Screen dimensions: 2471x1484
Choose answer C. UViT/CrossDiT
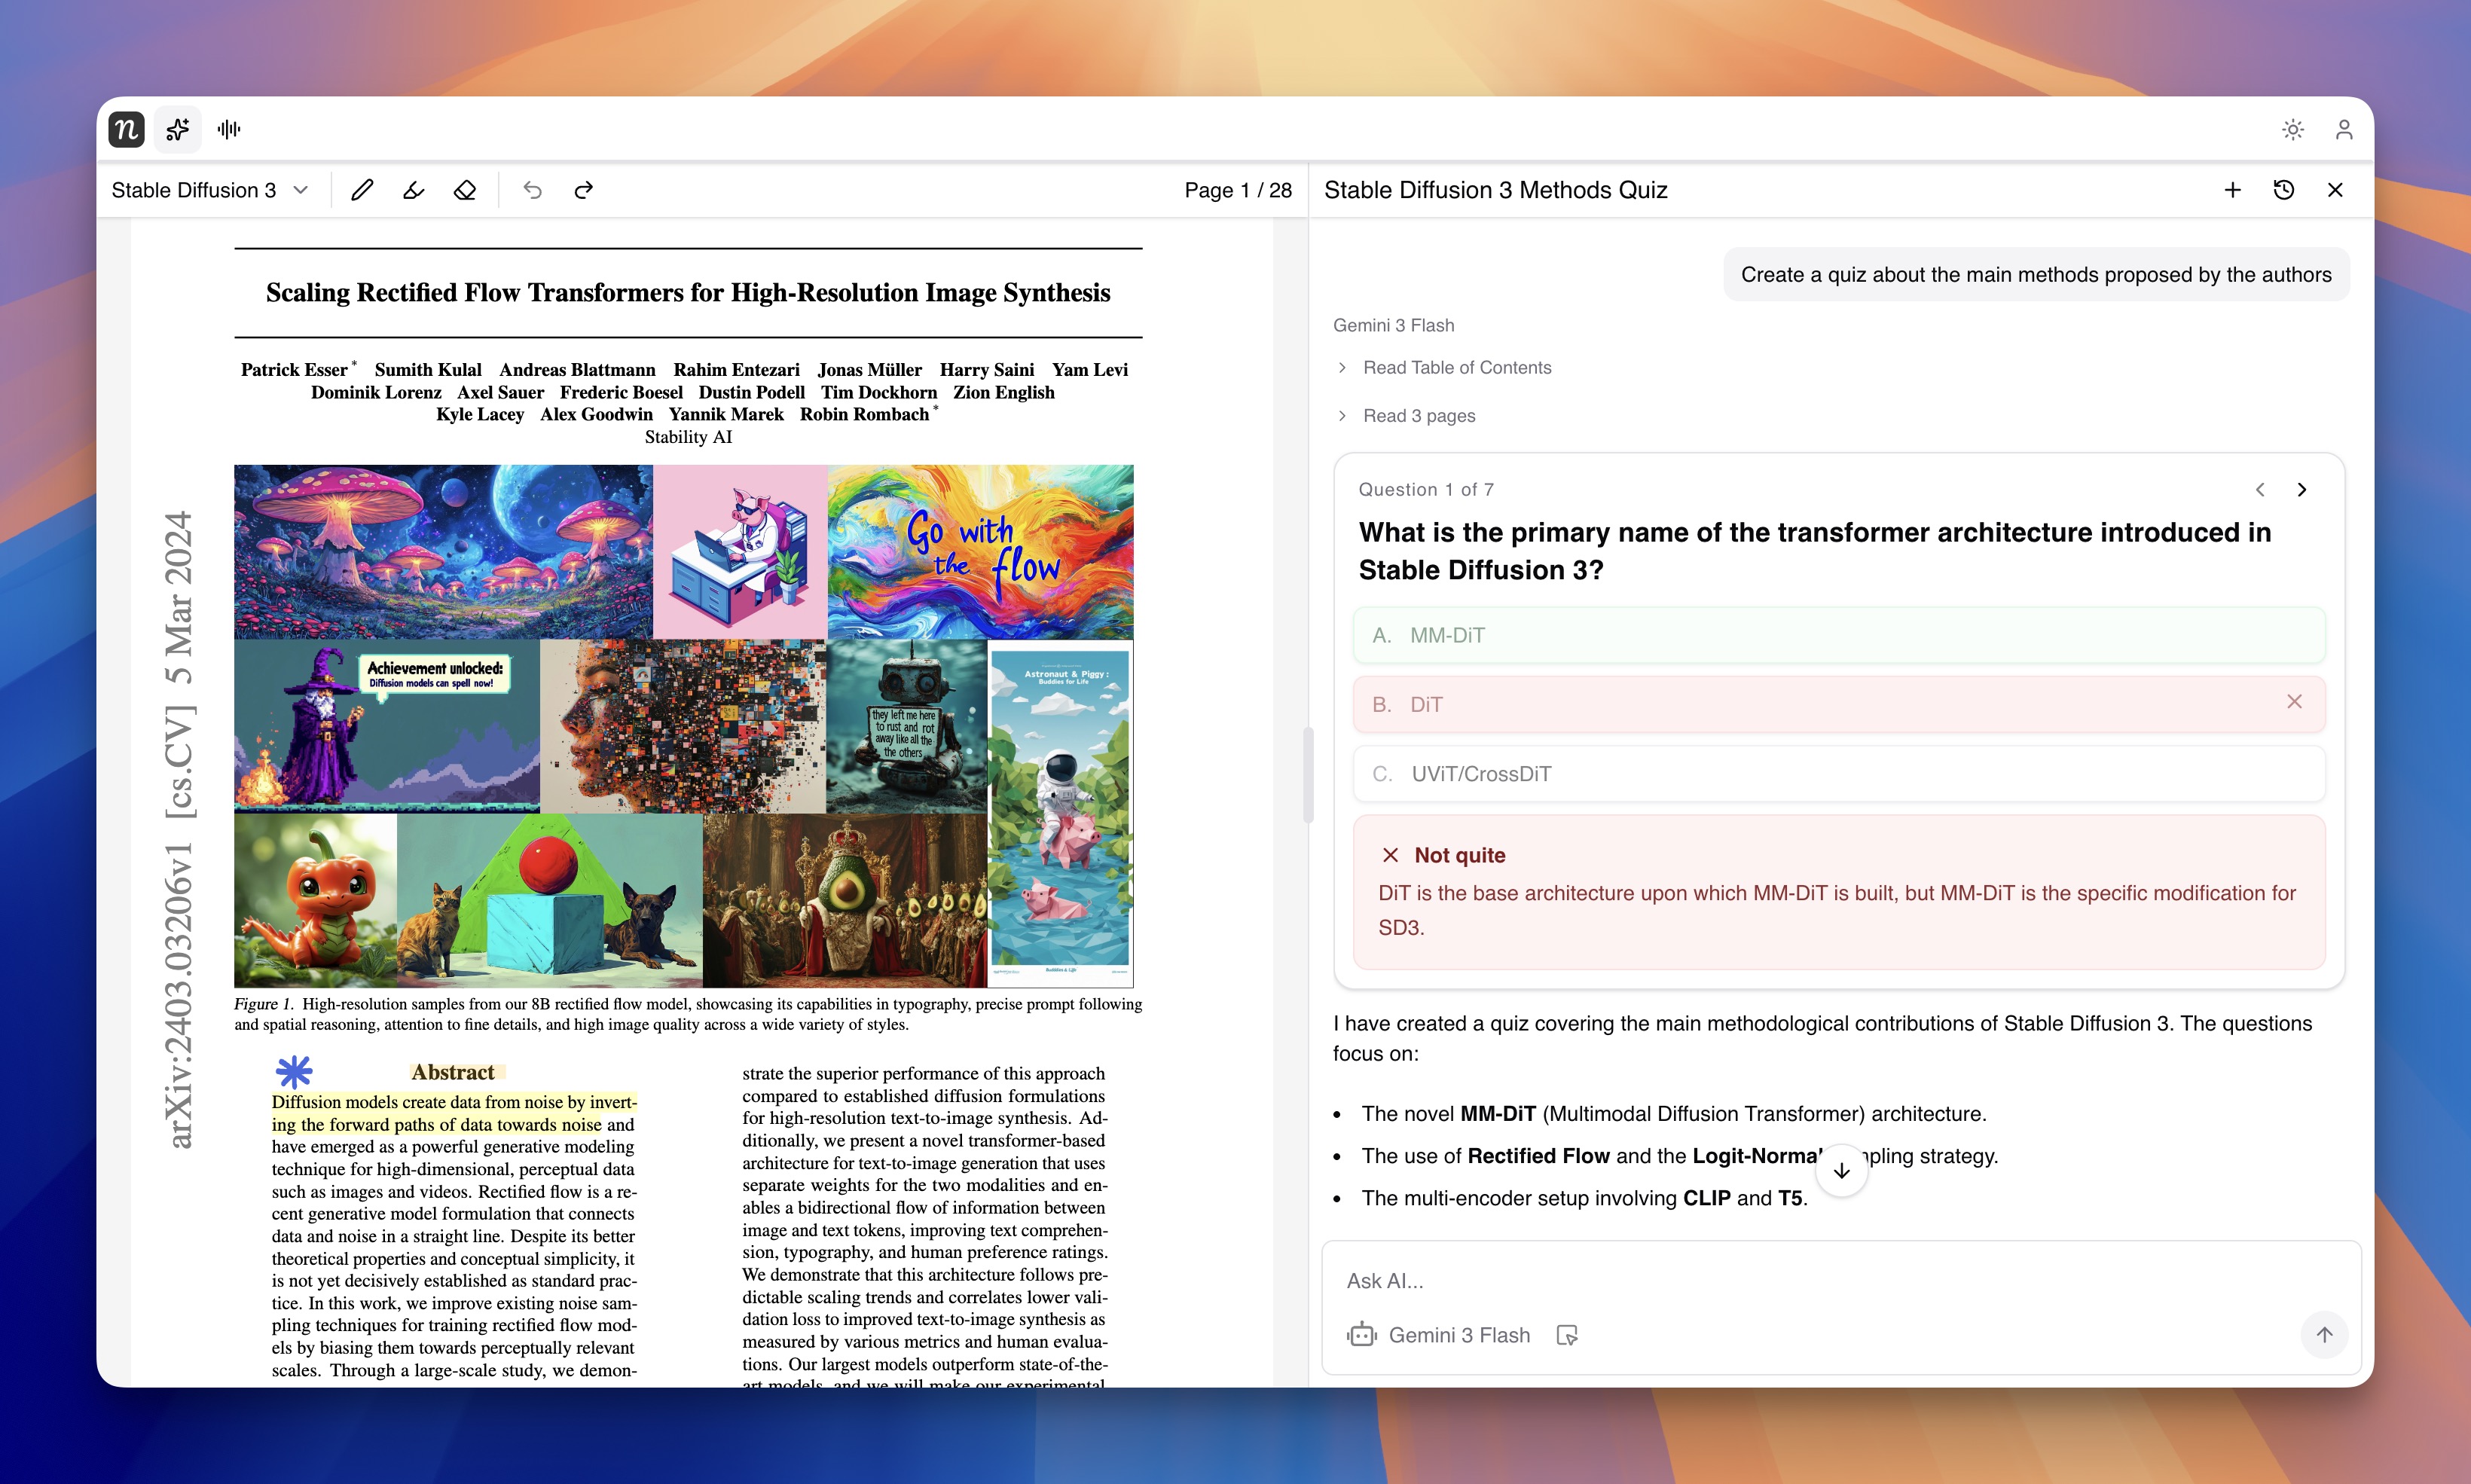[x=1838, y=774]
